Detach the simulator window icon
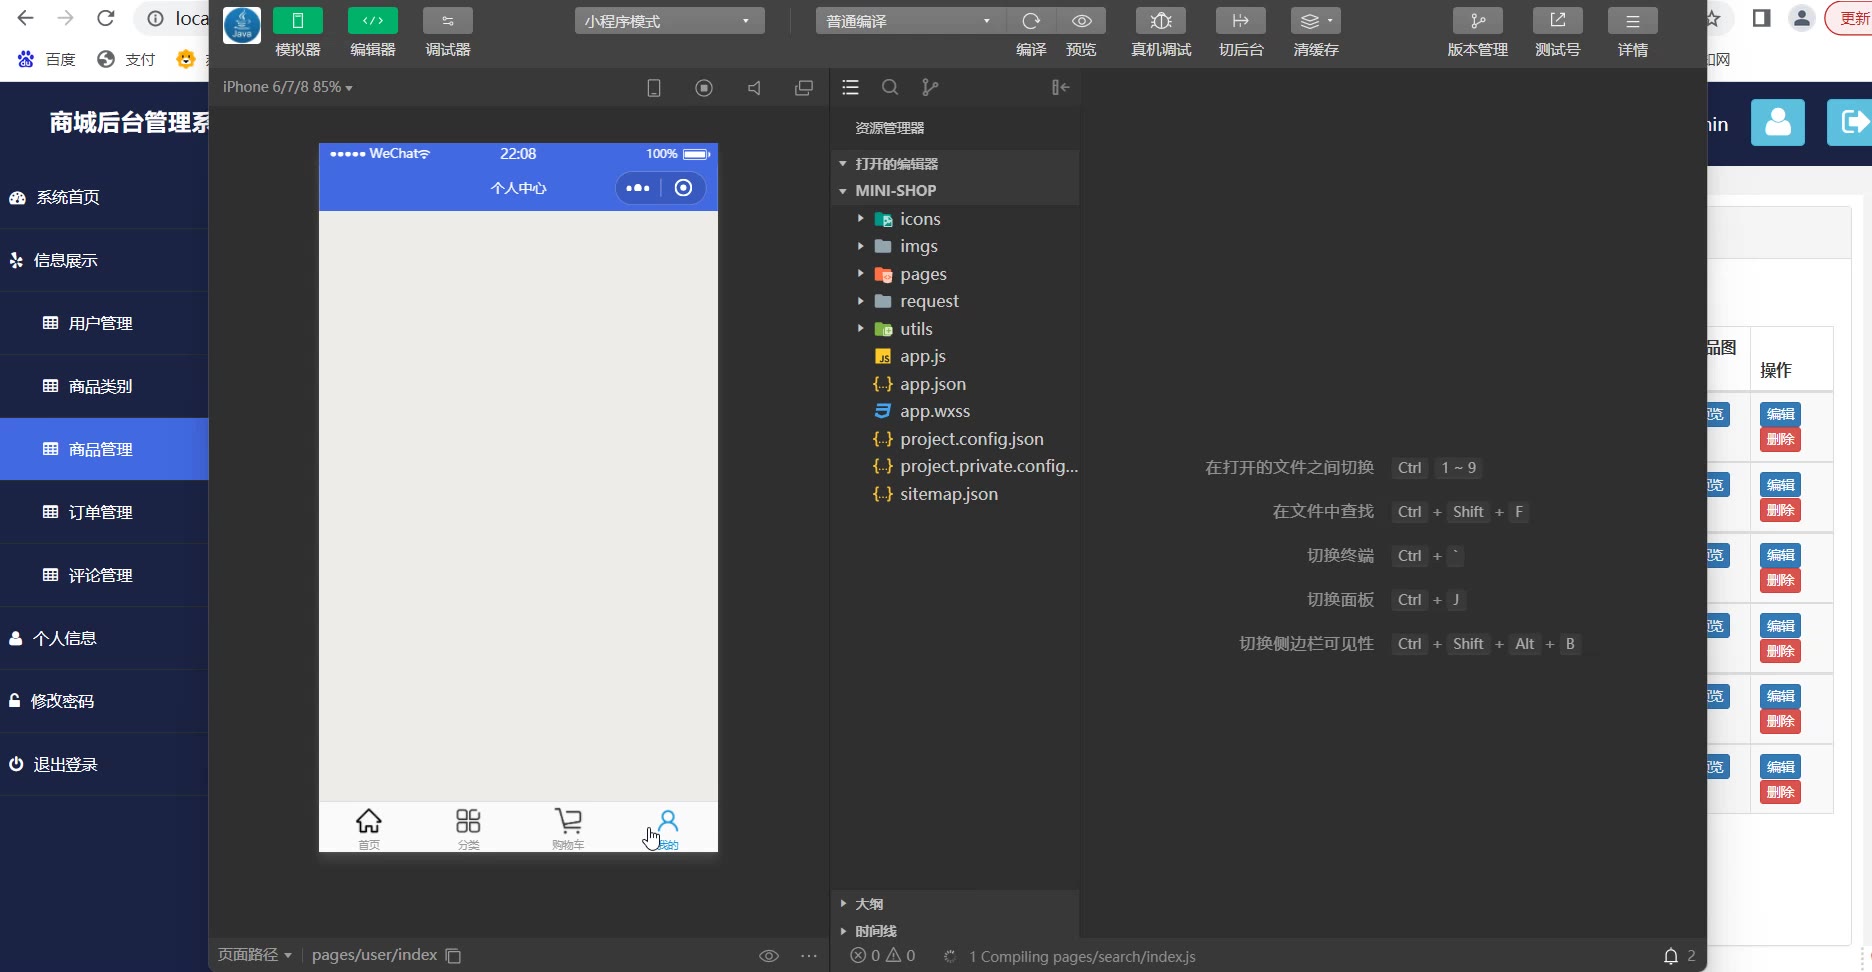 click(x=804, y=88)
